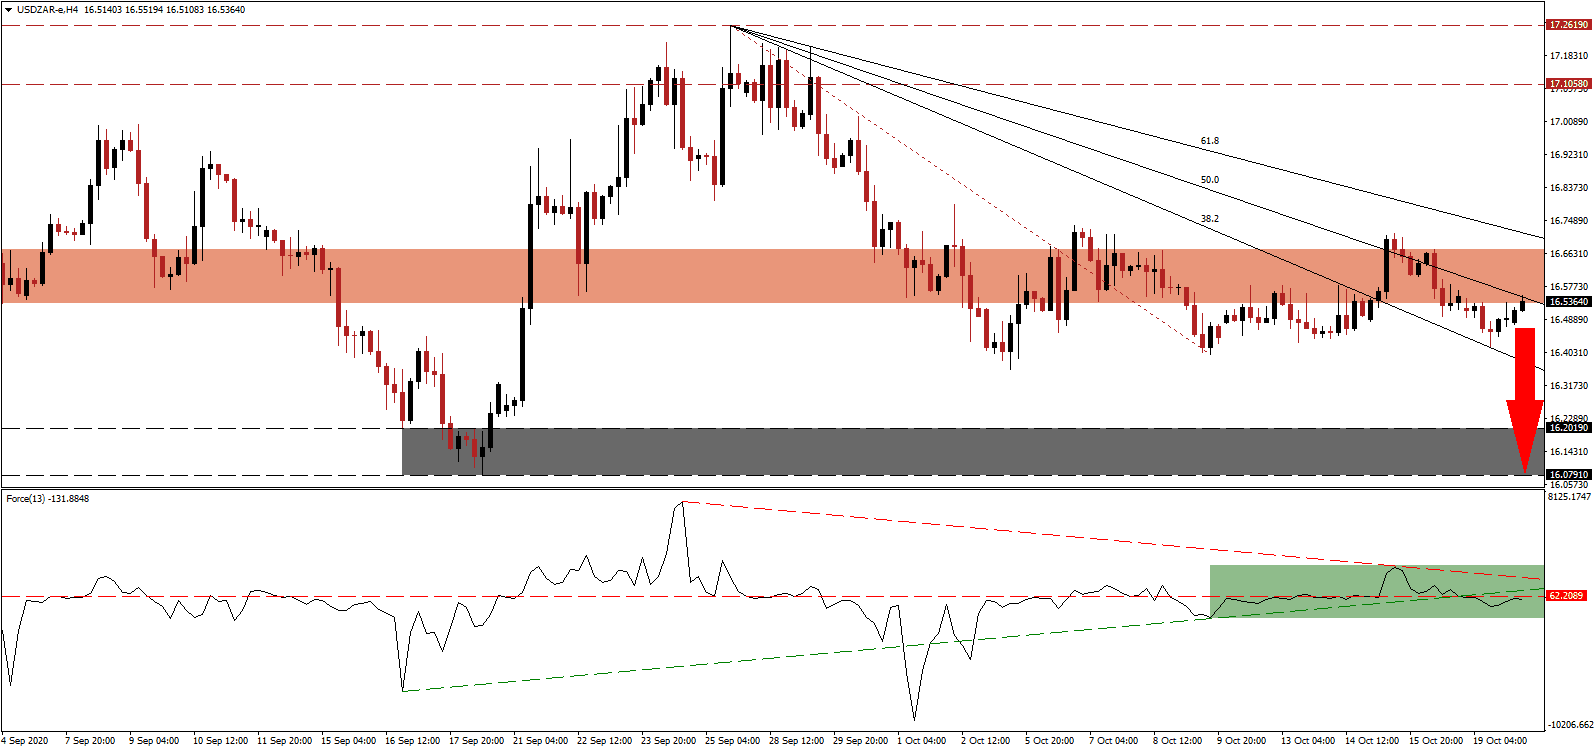Click the 19 Oct 04:00 time label
The image size is (1594, 752).
1502,741
